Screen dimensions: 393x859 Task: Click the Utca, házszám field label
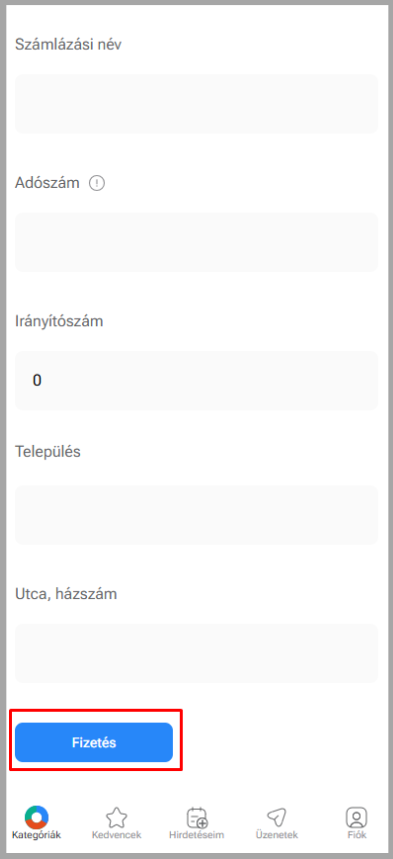pyautogui.click(x=66, y=594)
